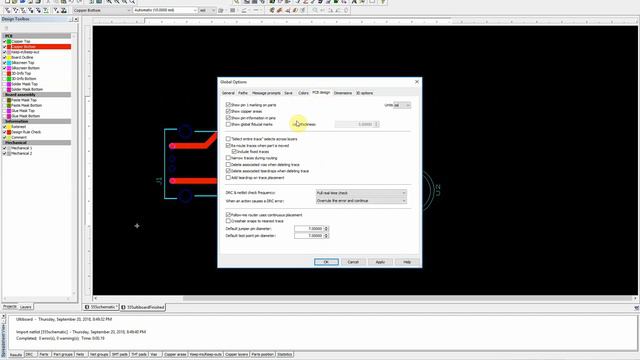Switch to 555schematic document tab

tap(102, 307)
